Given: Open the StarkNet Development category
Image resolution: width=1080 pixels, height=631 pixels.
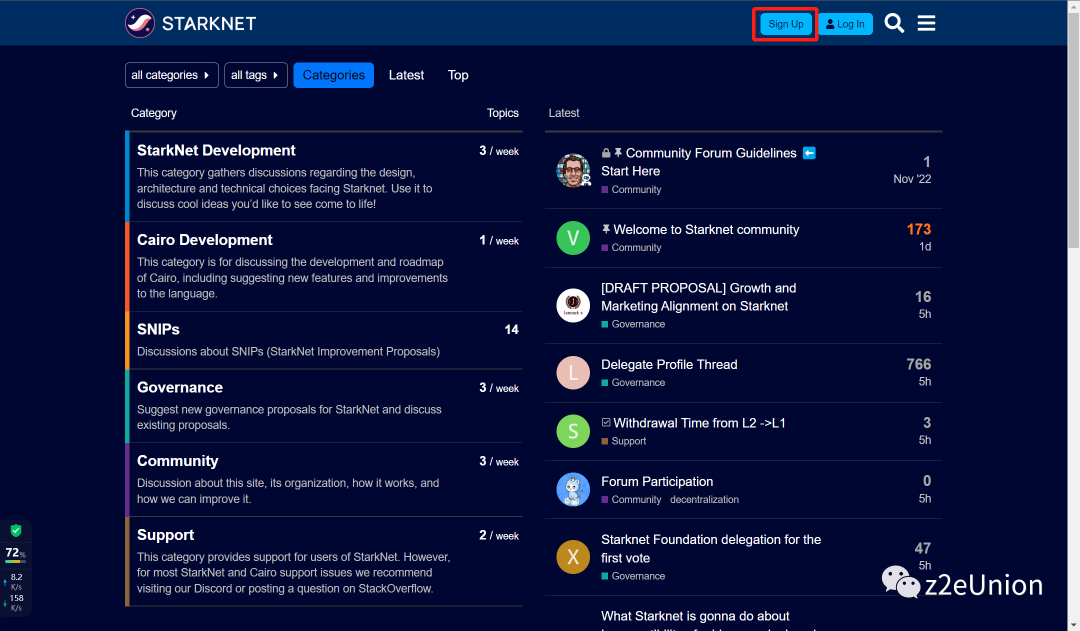Looking at the screenshot, I should click(216, 150).
